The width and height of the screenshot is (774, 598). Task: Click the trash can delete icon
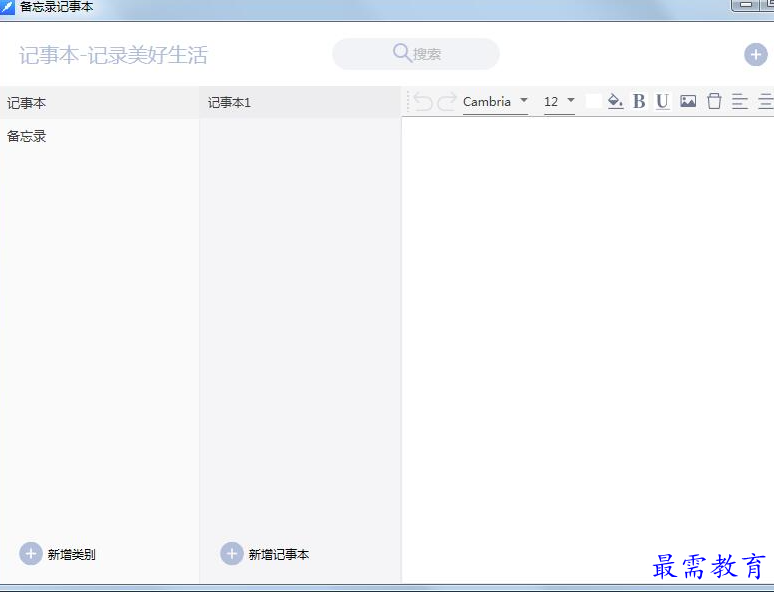pyautogui.click(x=714, y=101)
